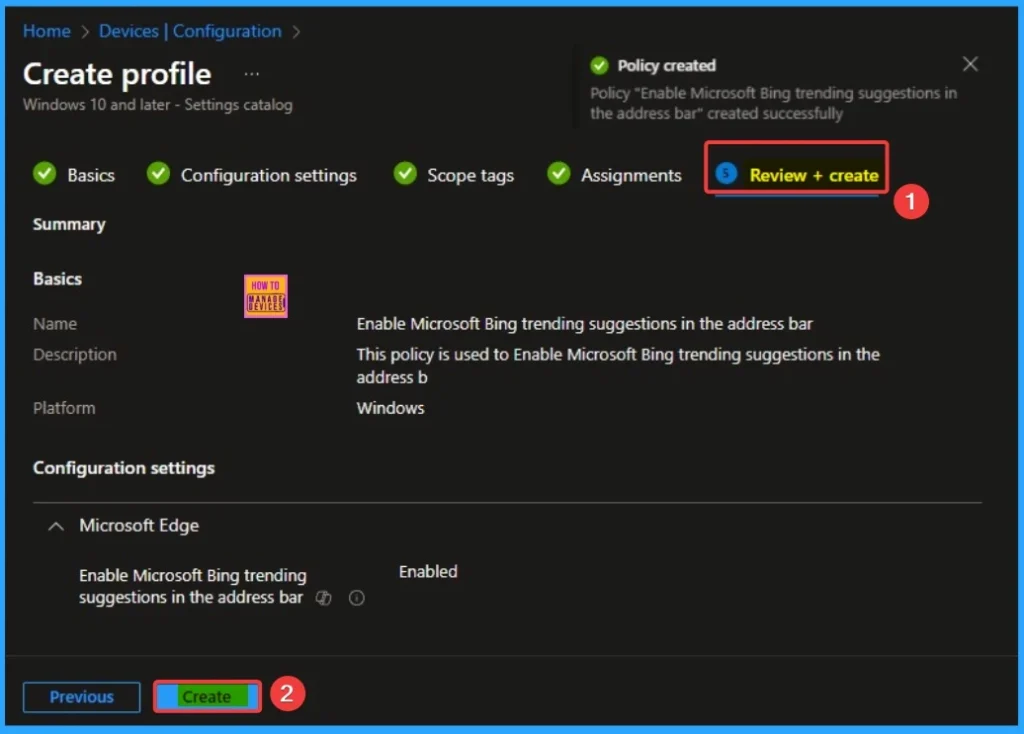Click the Microsoft Edge category label
The image size is (1024, 734).
pos(139,526)
